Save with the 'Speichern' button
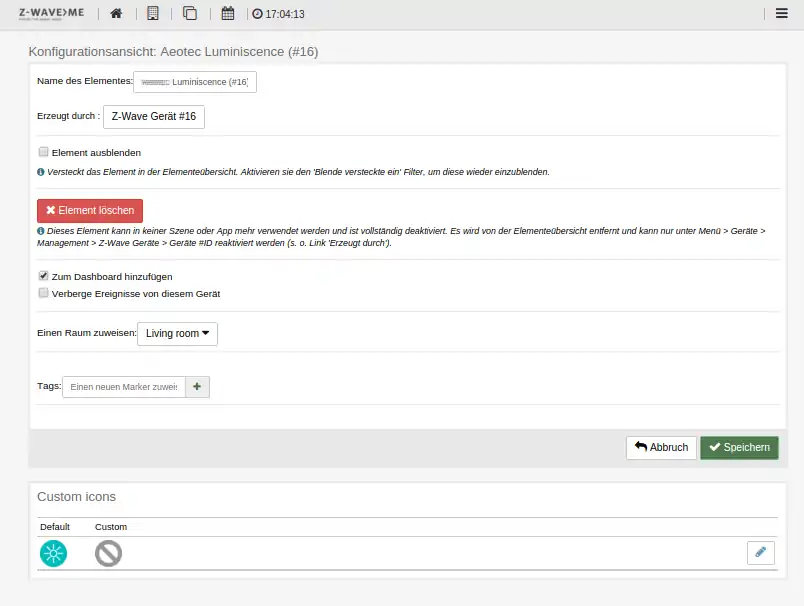The width and height of the screenshot is (804, 606). tap(739, 448)
